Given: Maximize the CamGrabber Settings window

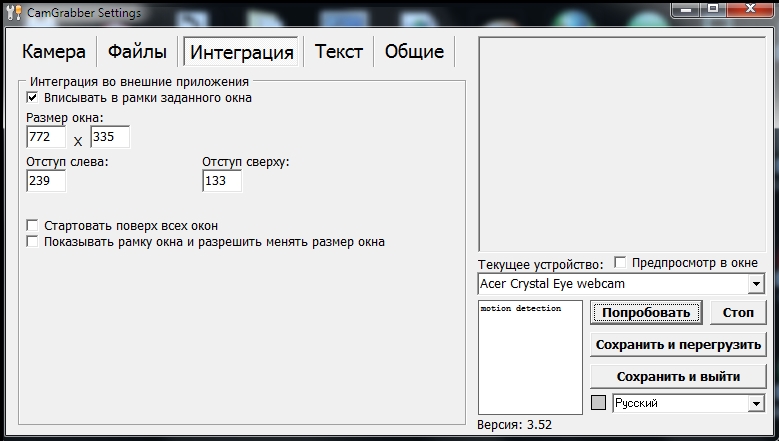Looking at the screenshot, I should pos(714,9).
